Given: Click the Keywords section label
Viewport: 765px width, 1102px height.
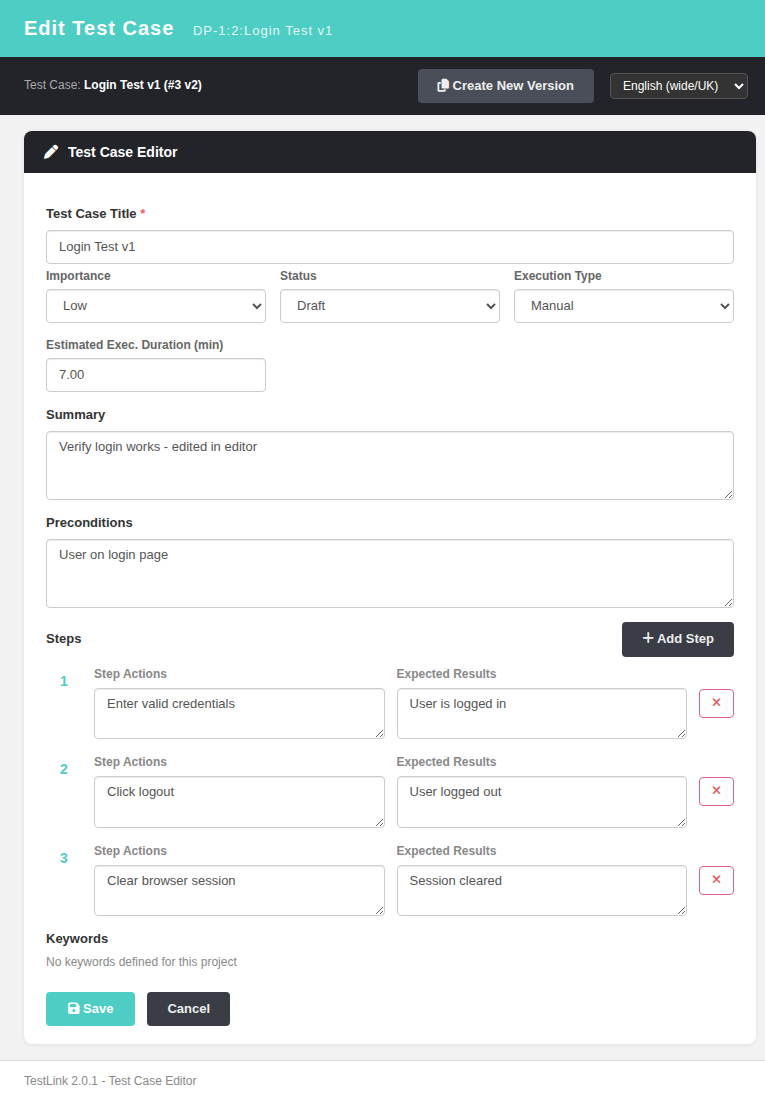Looking at the screenshot, I should click(x=77, y=939).
